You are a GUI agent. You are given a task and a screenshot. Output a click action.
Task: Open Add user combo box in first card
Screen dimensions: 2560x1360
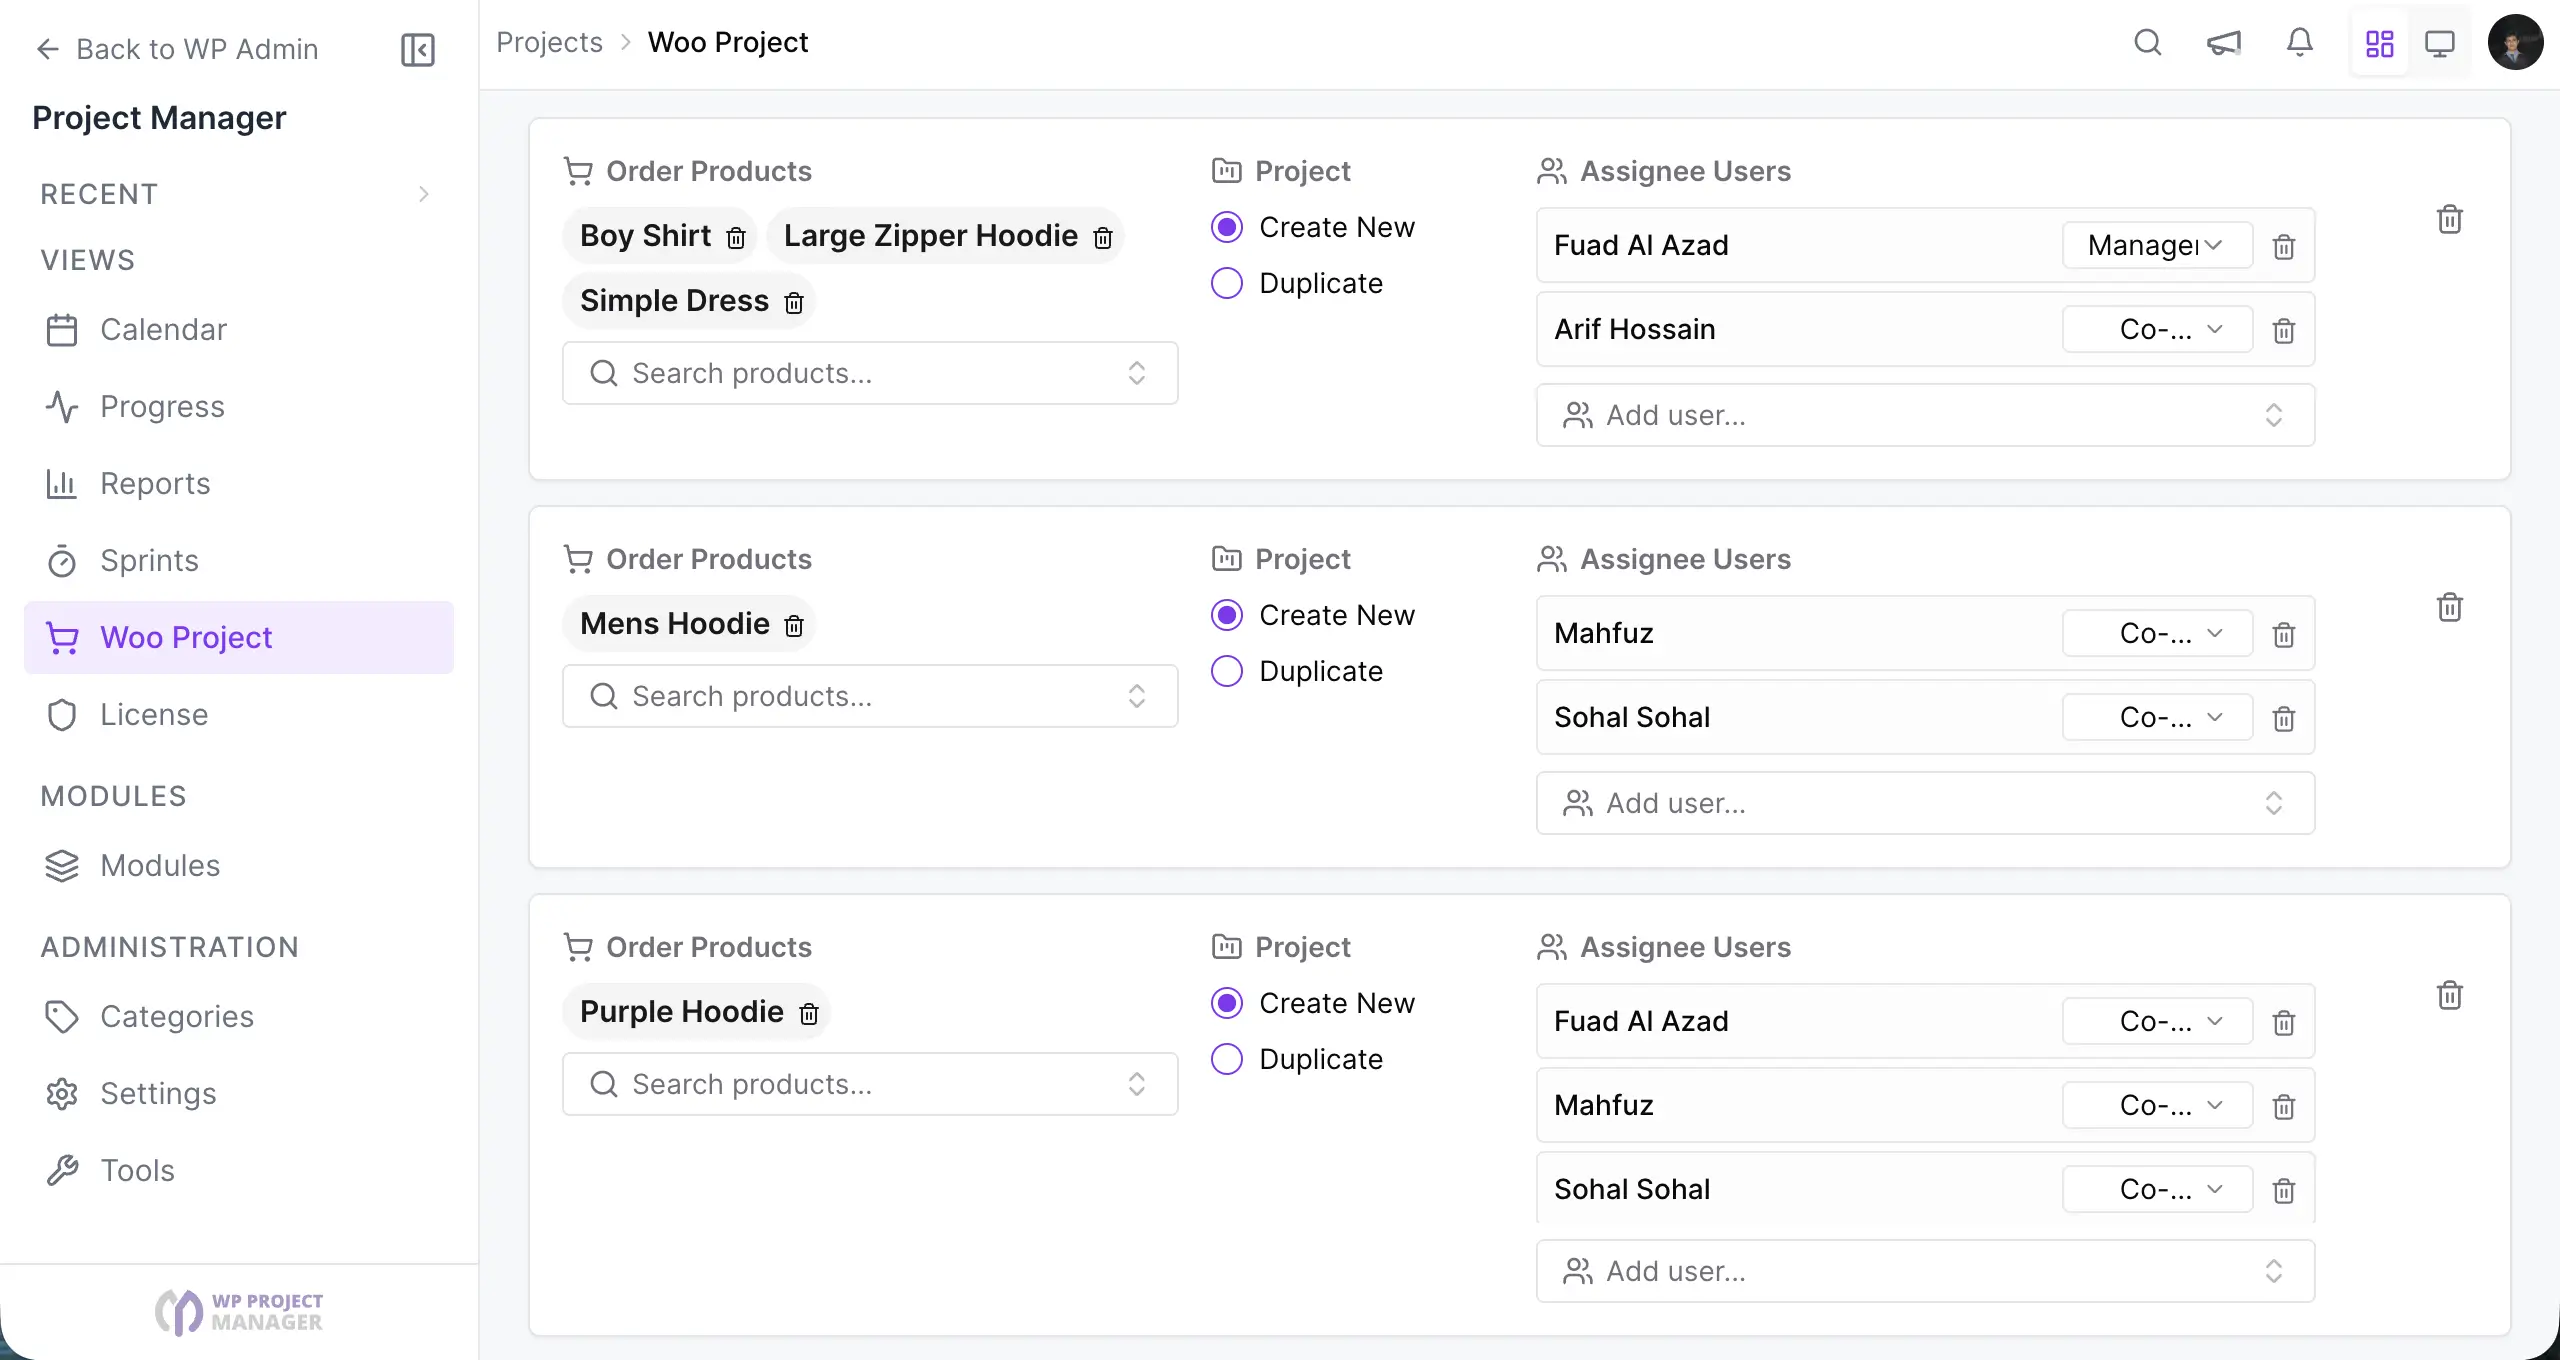click(1925, 415)
